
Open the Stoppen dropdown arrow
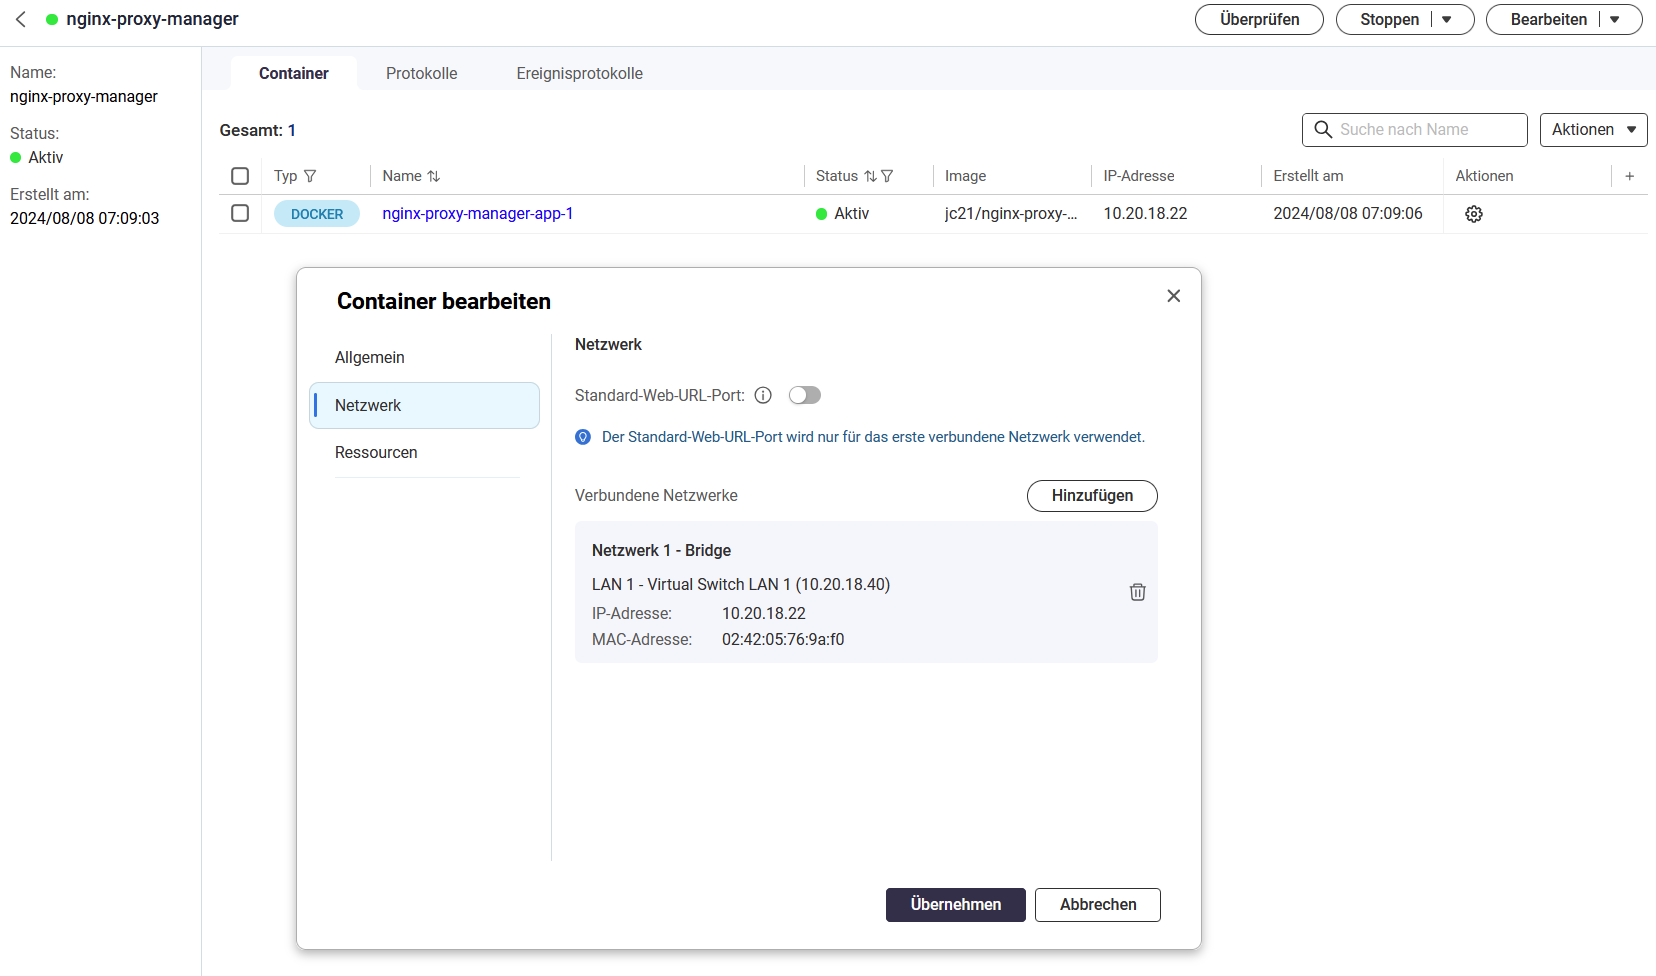click(1447, 19)
